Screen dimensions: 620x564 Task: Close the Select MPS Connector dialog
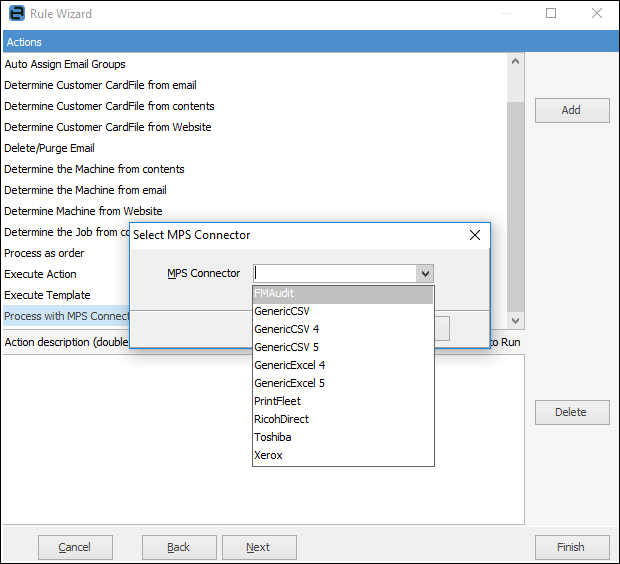pos(475,235)
